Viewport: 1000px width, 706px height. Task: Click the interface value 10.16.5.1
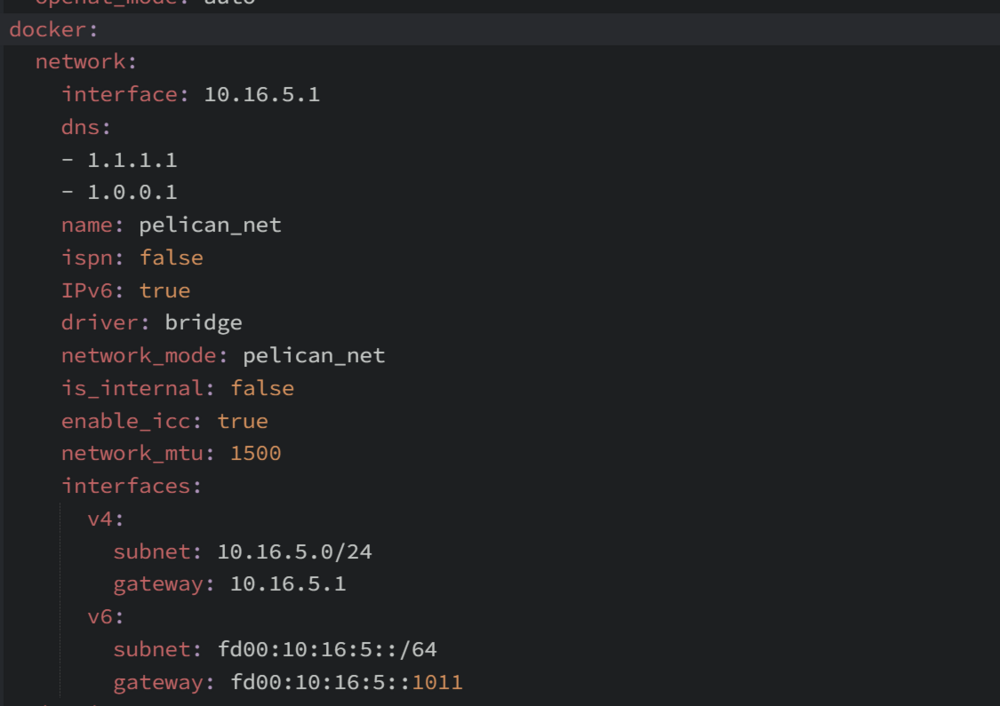(261, 94)
